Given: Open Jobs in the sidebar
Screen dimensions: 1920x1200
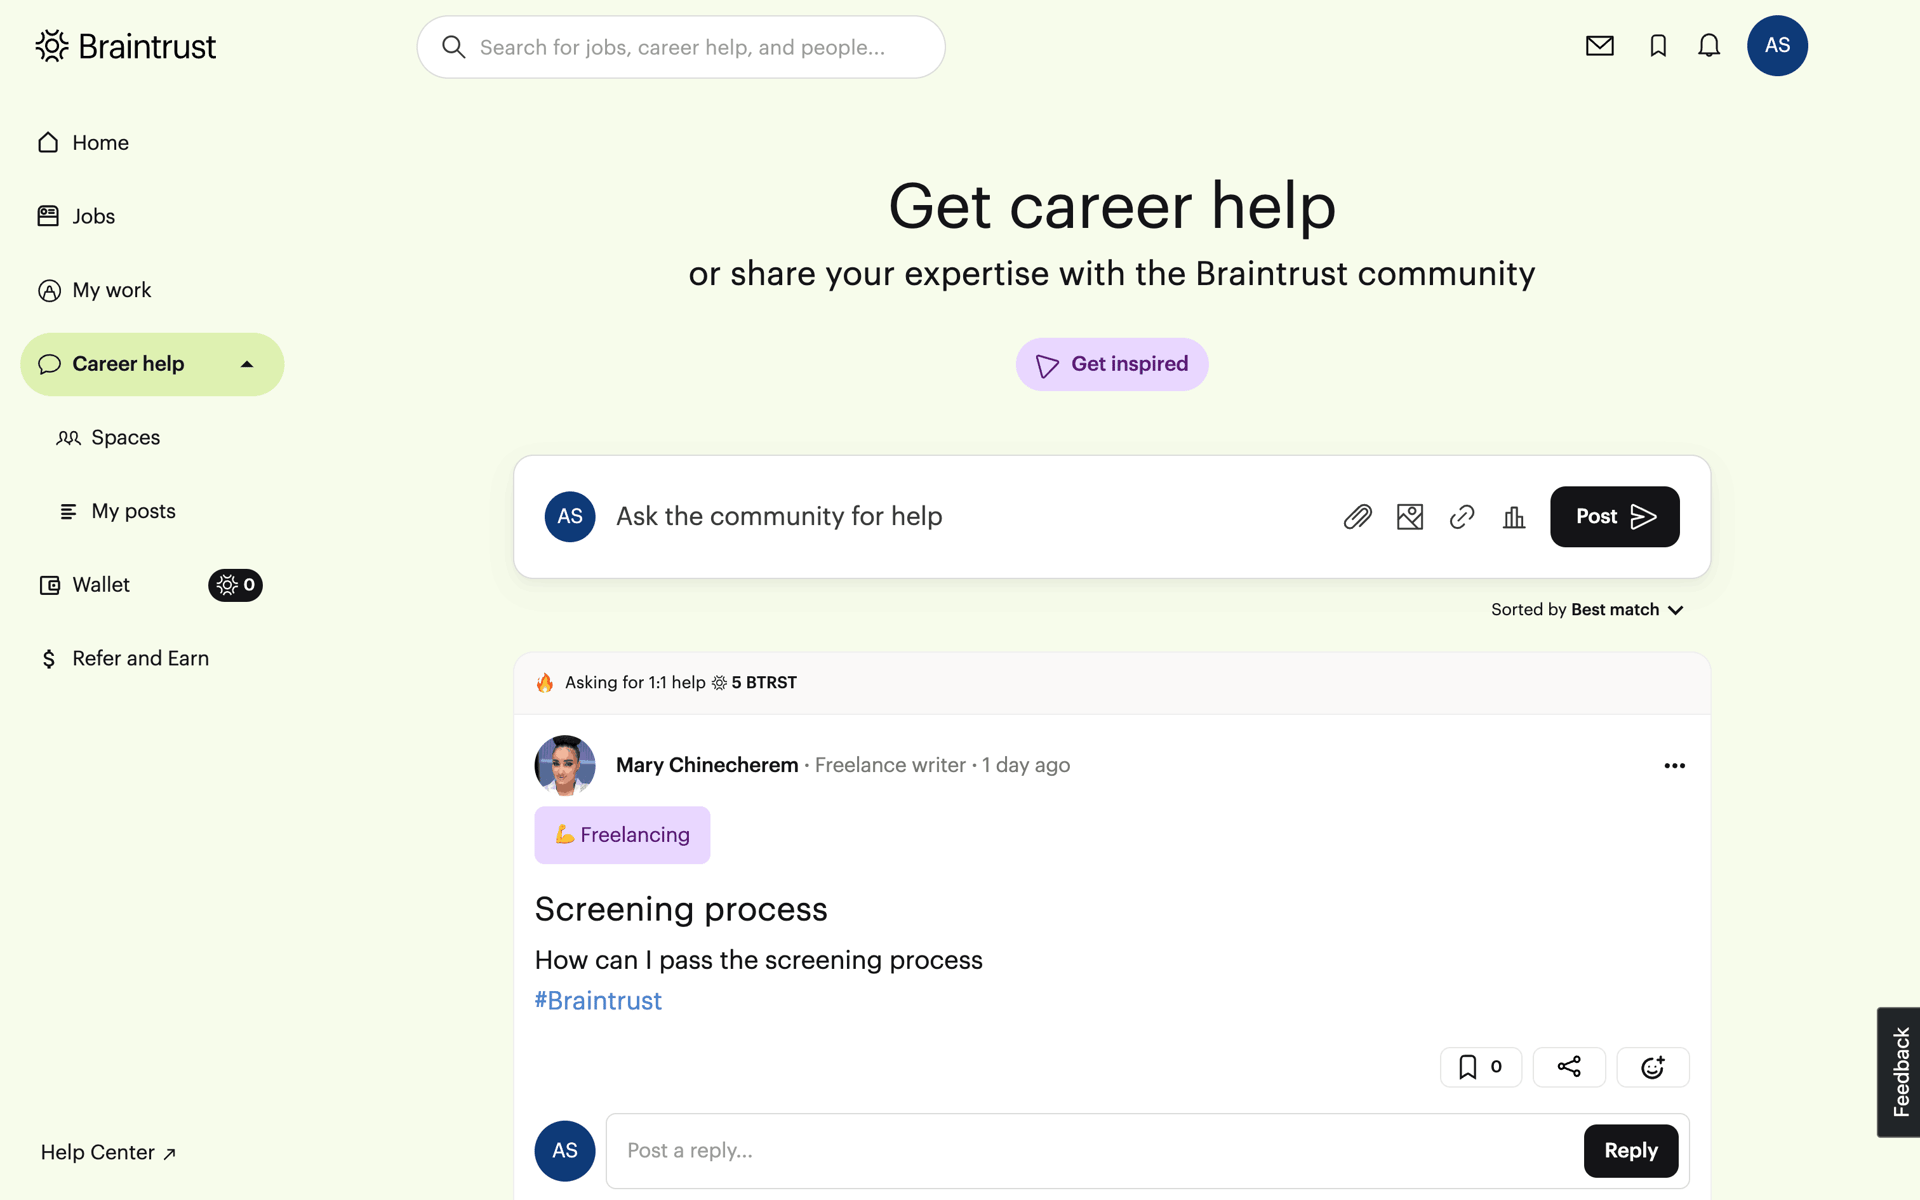Looking at the screenshot, I should (x=76, y=216).
